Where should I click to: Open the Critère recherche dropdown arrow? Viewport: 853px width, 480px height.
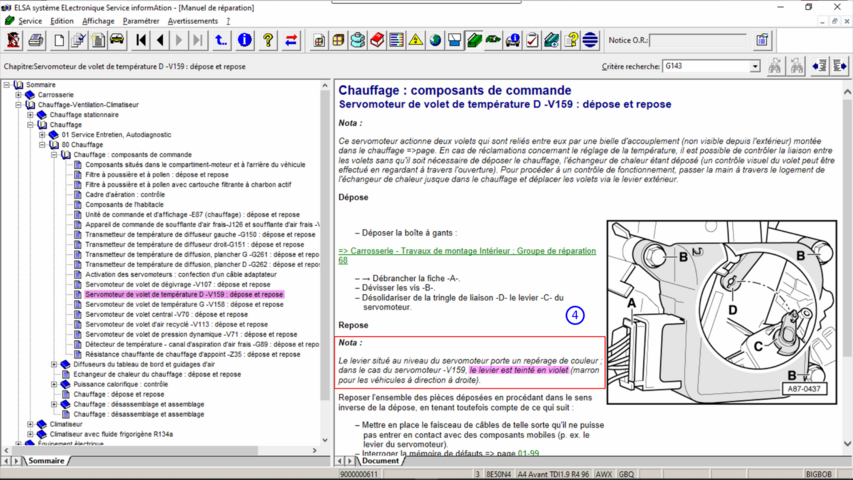(755, 66)
